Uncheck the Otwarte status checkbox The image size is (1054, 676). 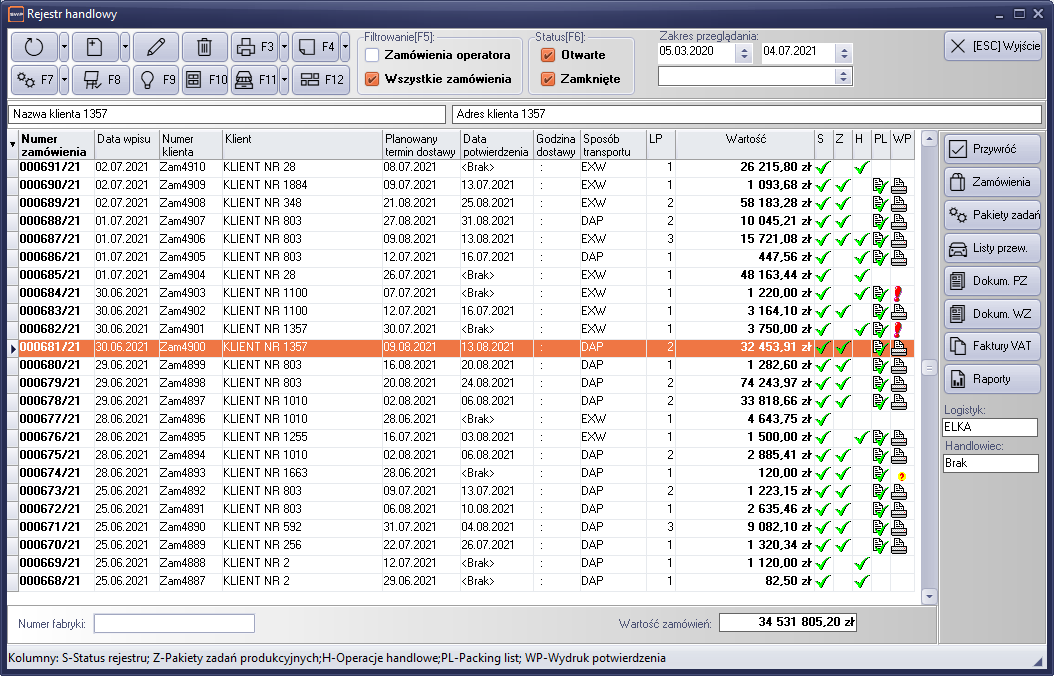[548, 55]
